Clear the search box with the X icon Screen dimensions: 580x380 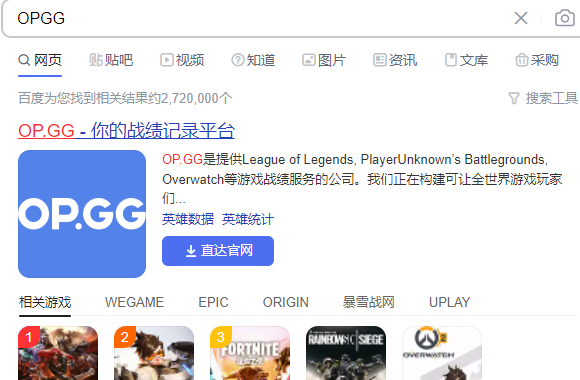tap(521, 18)
